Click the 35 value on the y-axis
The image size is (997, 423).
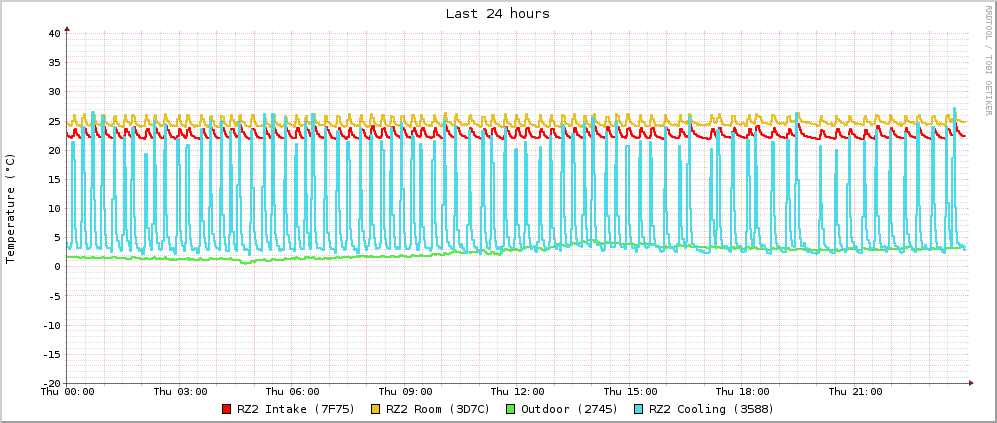[x=54, y=62]
